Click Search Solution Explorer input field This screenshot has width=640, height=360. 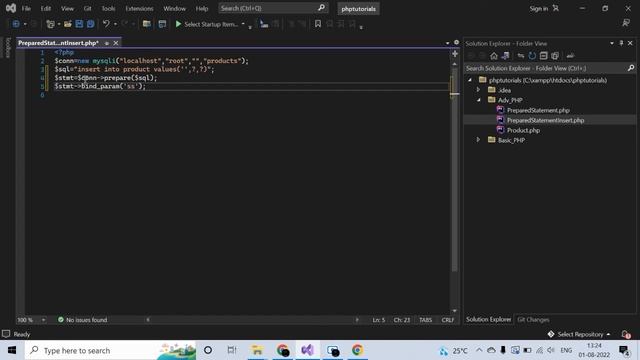pyautogui.click(x=546, y=68)
